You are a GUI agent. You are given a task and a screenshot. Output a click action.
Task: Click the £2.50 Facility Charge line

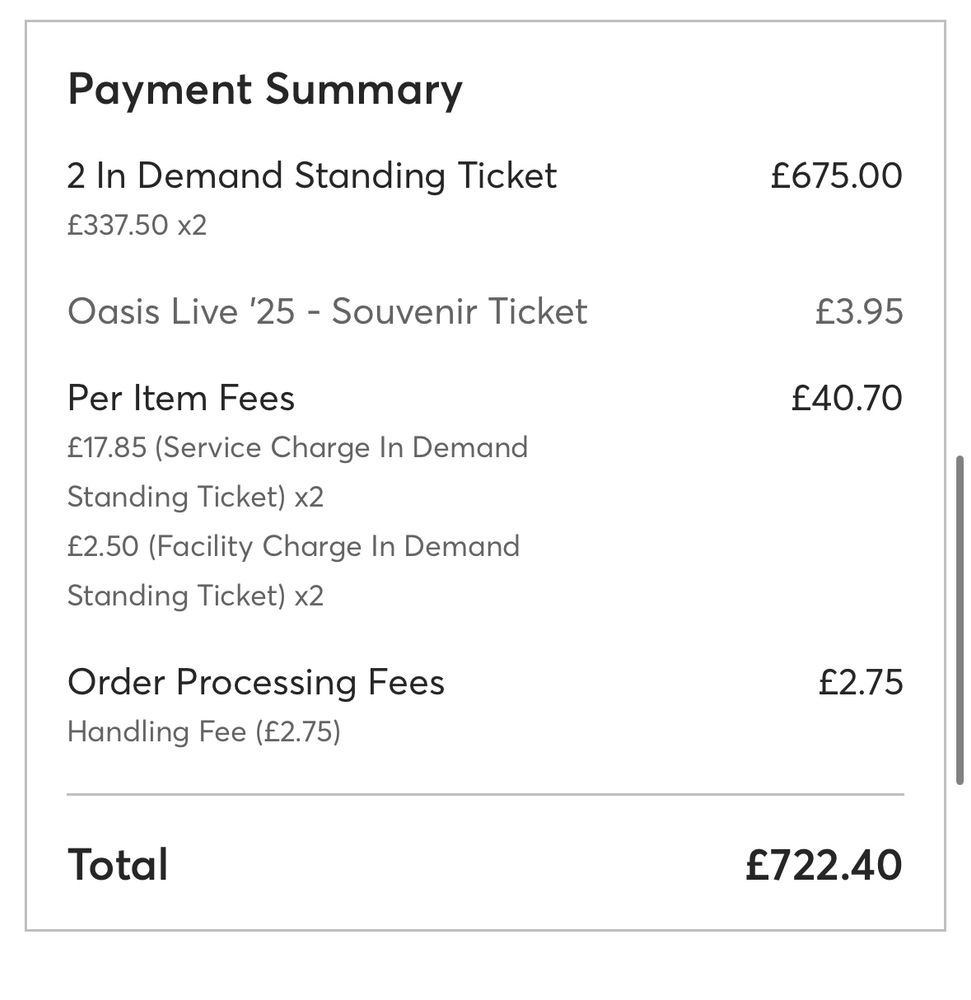pos(293,546)
